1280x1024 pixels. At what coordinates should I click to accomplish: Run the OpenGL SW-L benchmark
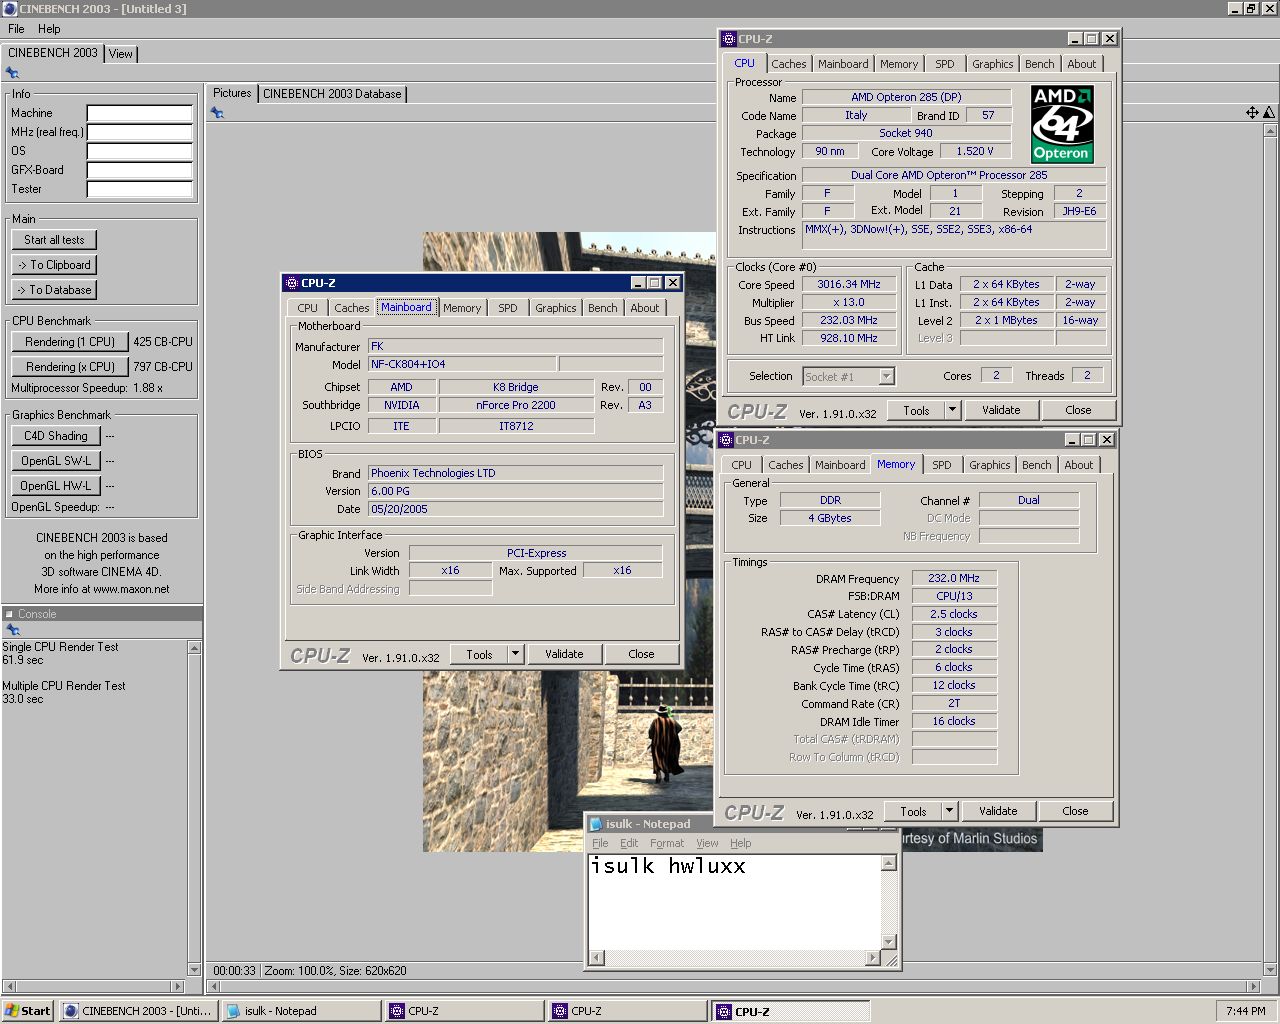(56, 461)
